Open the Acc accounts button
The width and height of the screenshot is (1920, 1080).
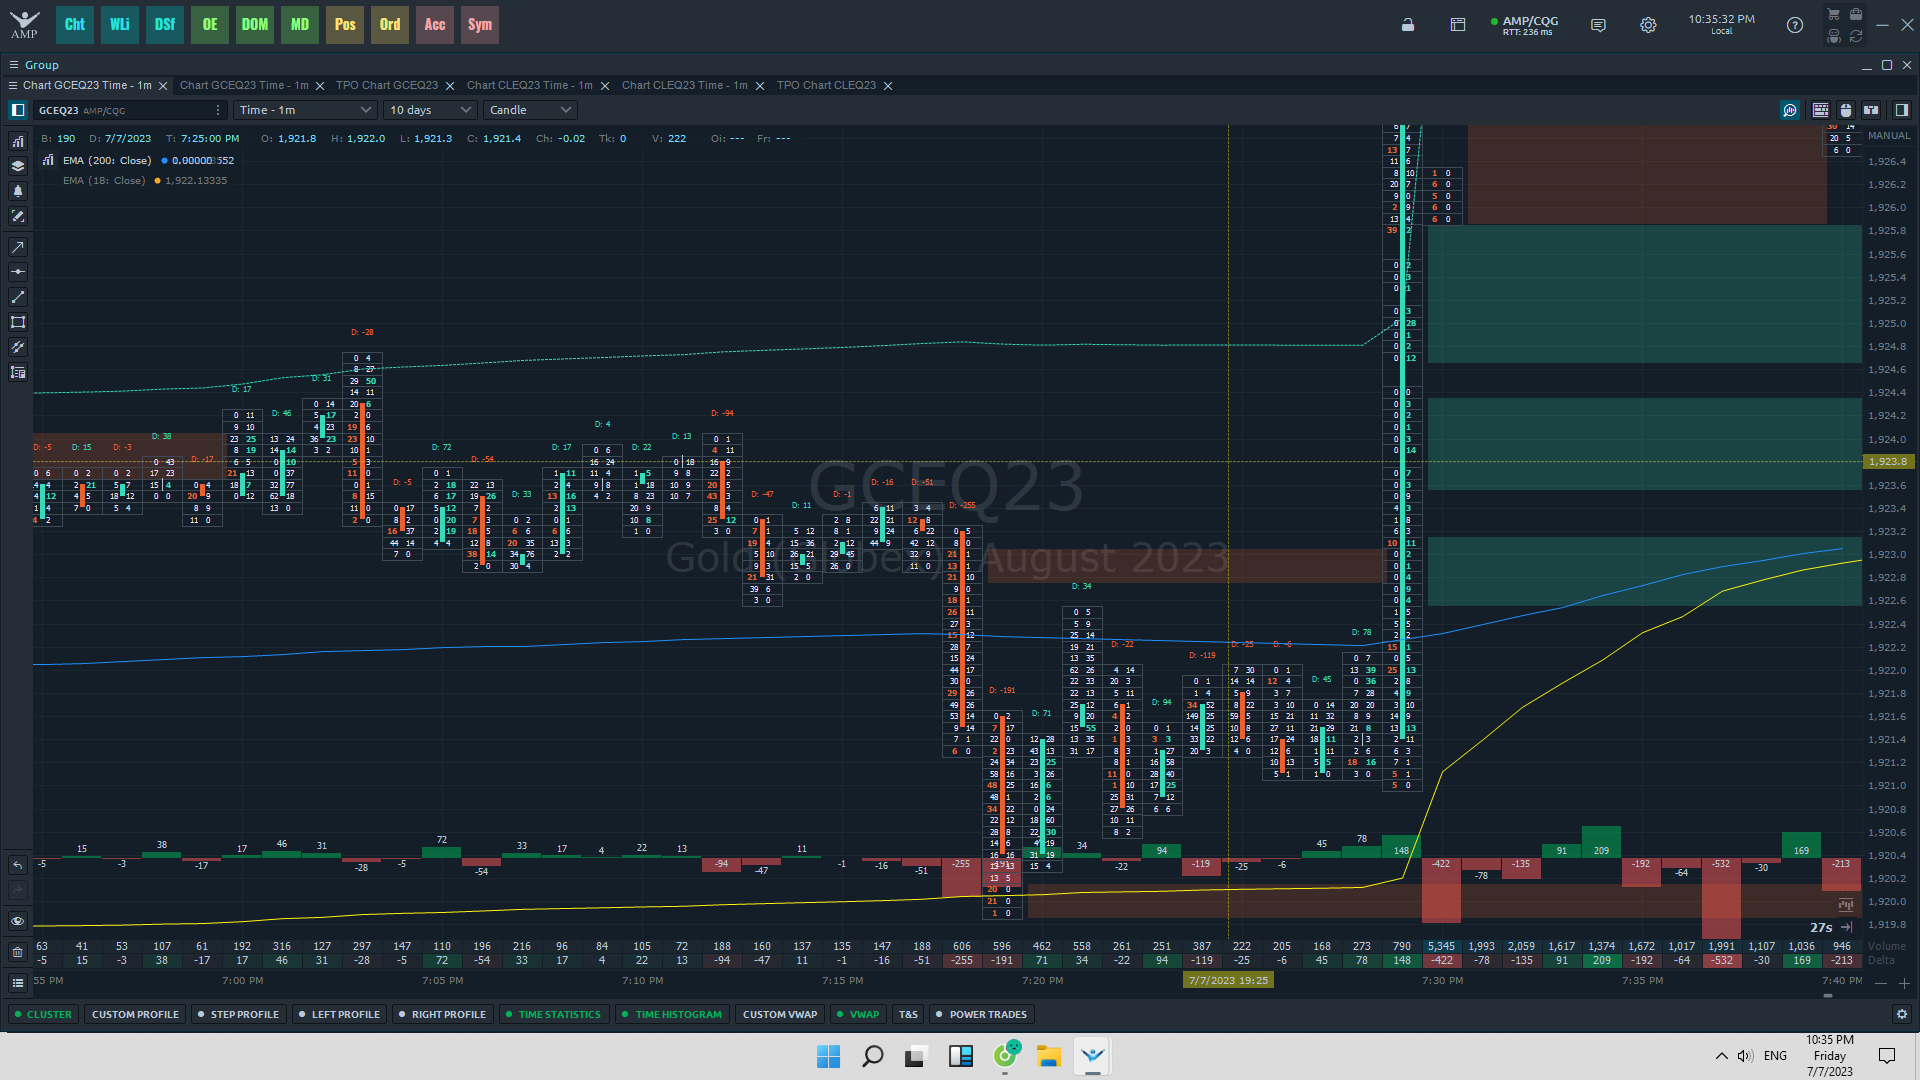pos(435,24)
